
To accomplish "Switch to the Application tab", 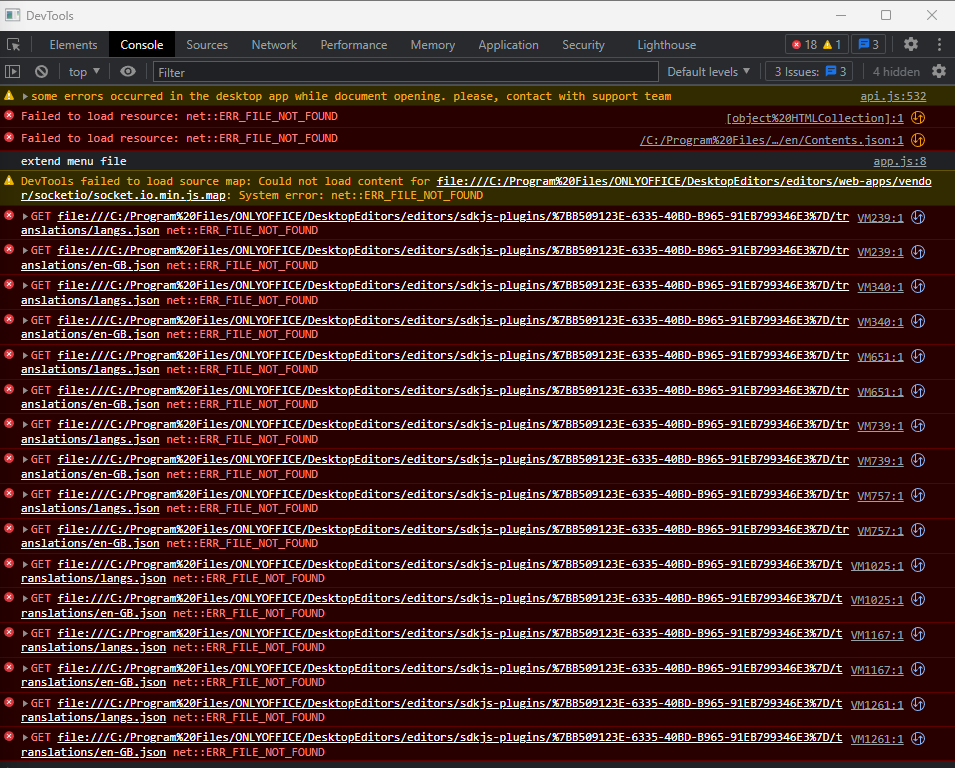I will click(509, 45).
